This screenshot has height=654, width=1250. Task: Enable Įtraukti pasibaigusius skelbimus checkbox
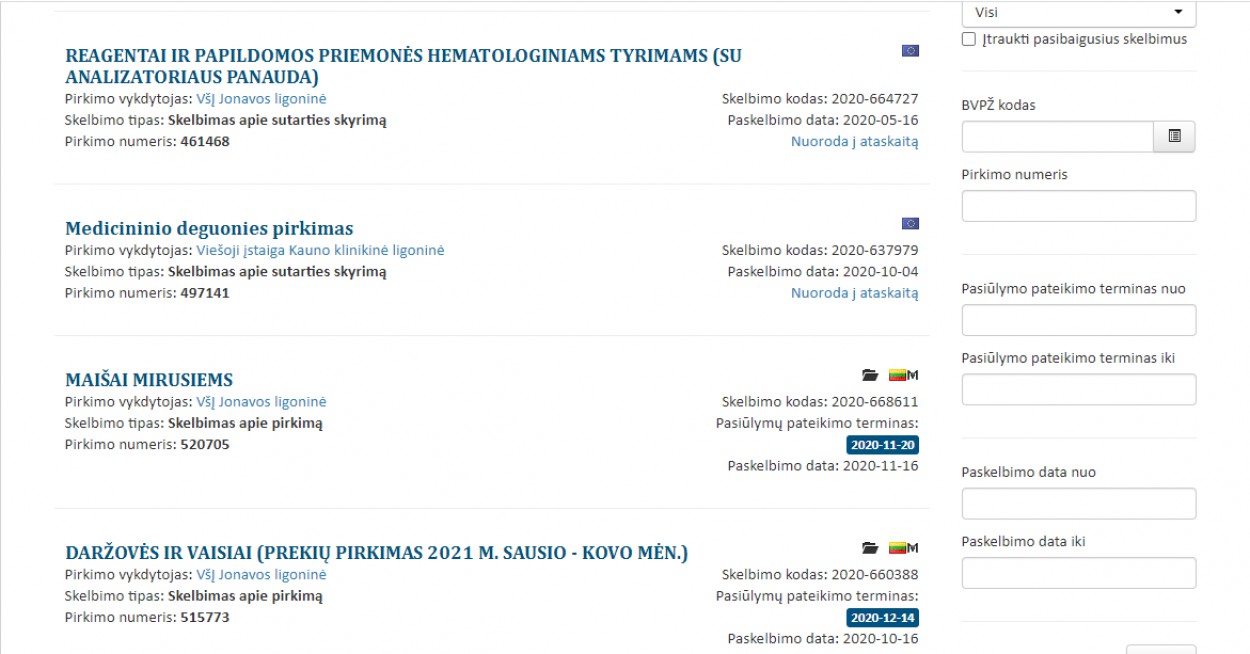[968, 39]
